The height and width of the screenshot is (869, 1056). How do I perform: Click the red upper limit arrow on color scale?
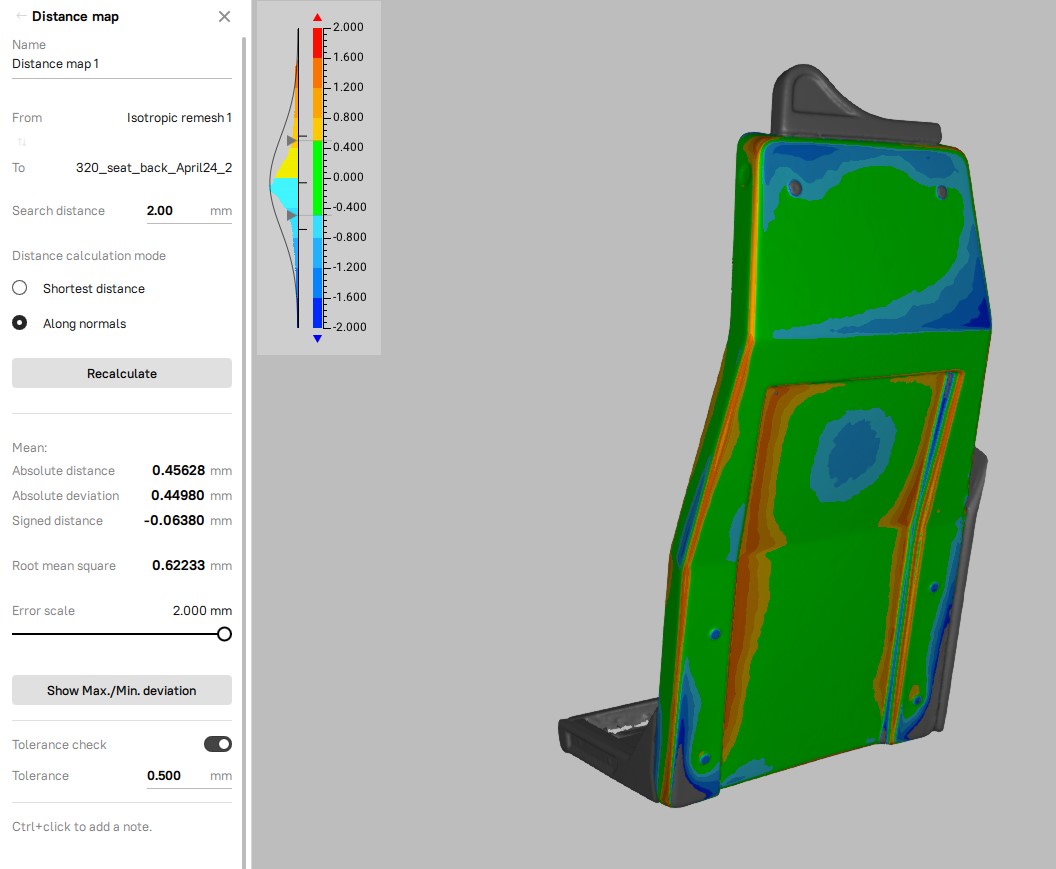(317, 17)
